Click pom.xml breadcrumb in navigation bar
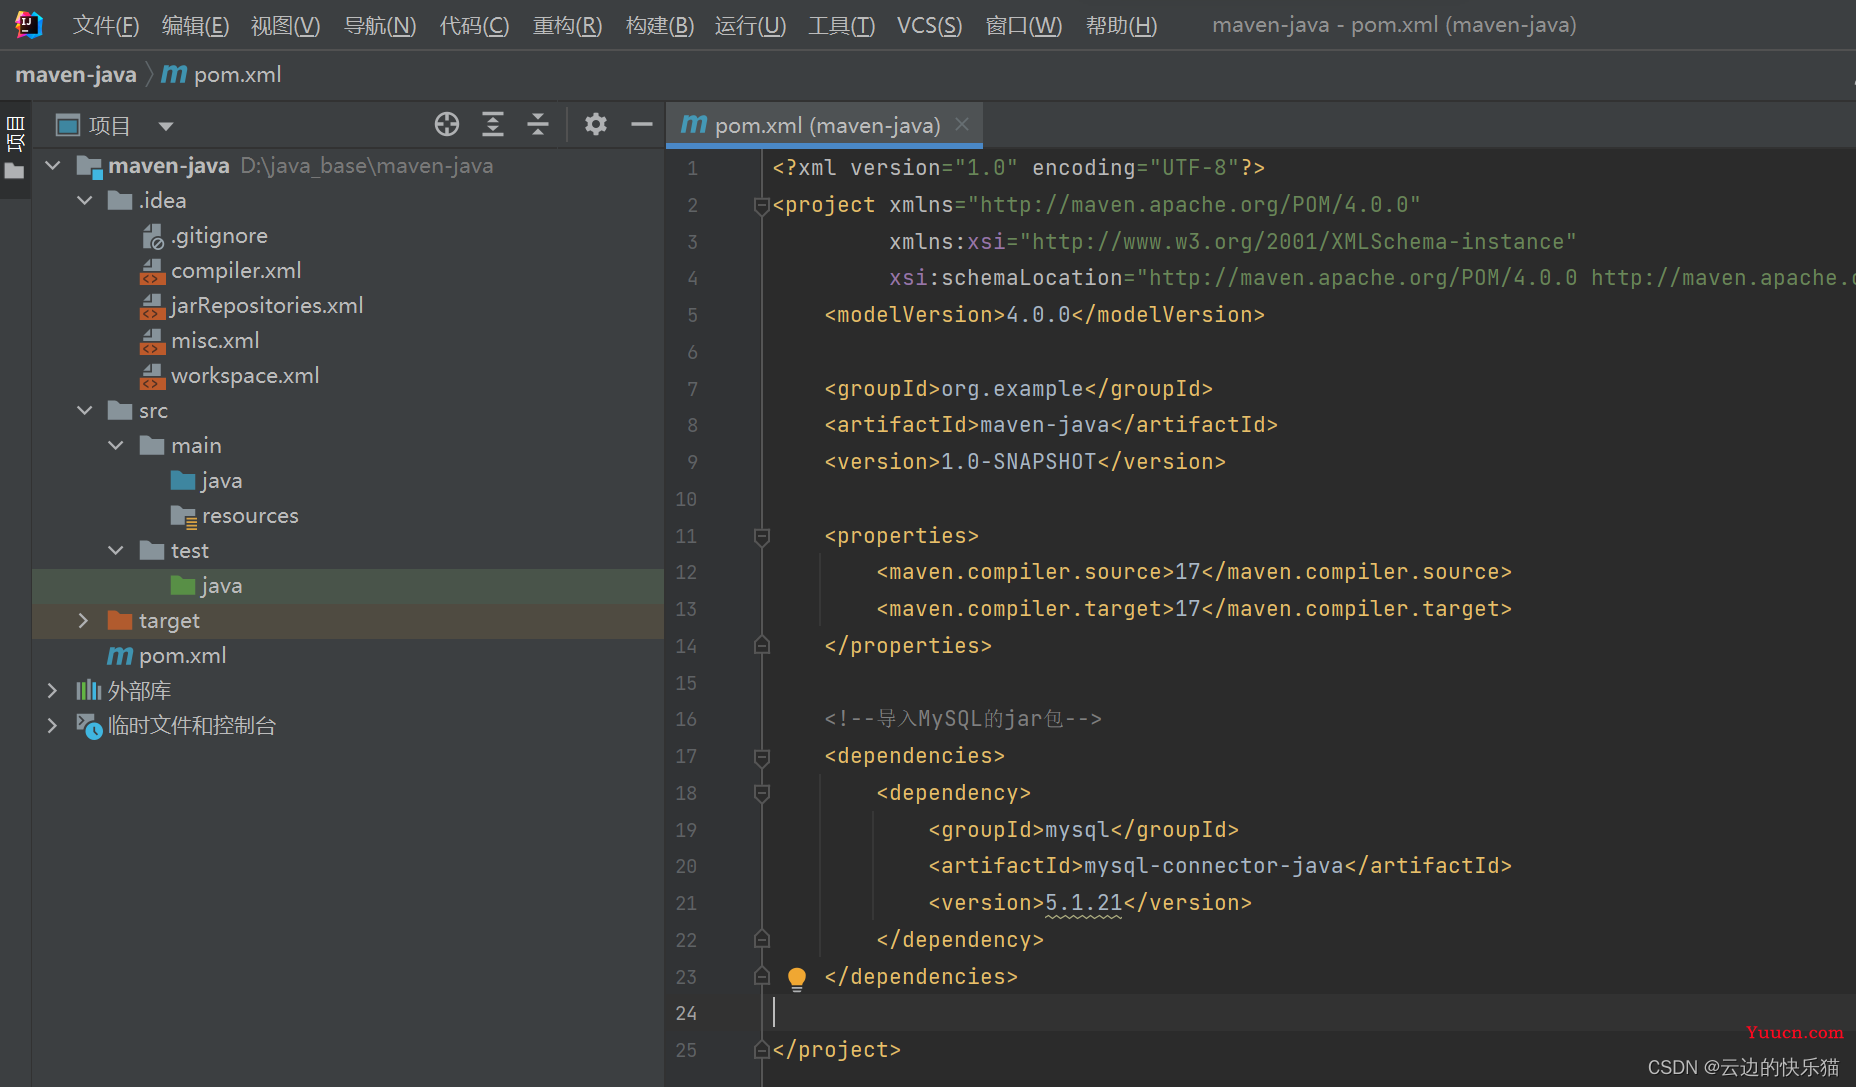This screenshot has width=1856, height=1087. 221,75
